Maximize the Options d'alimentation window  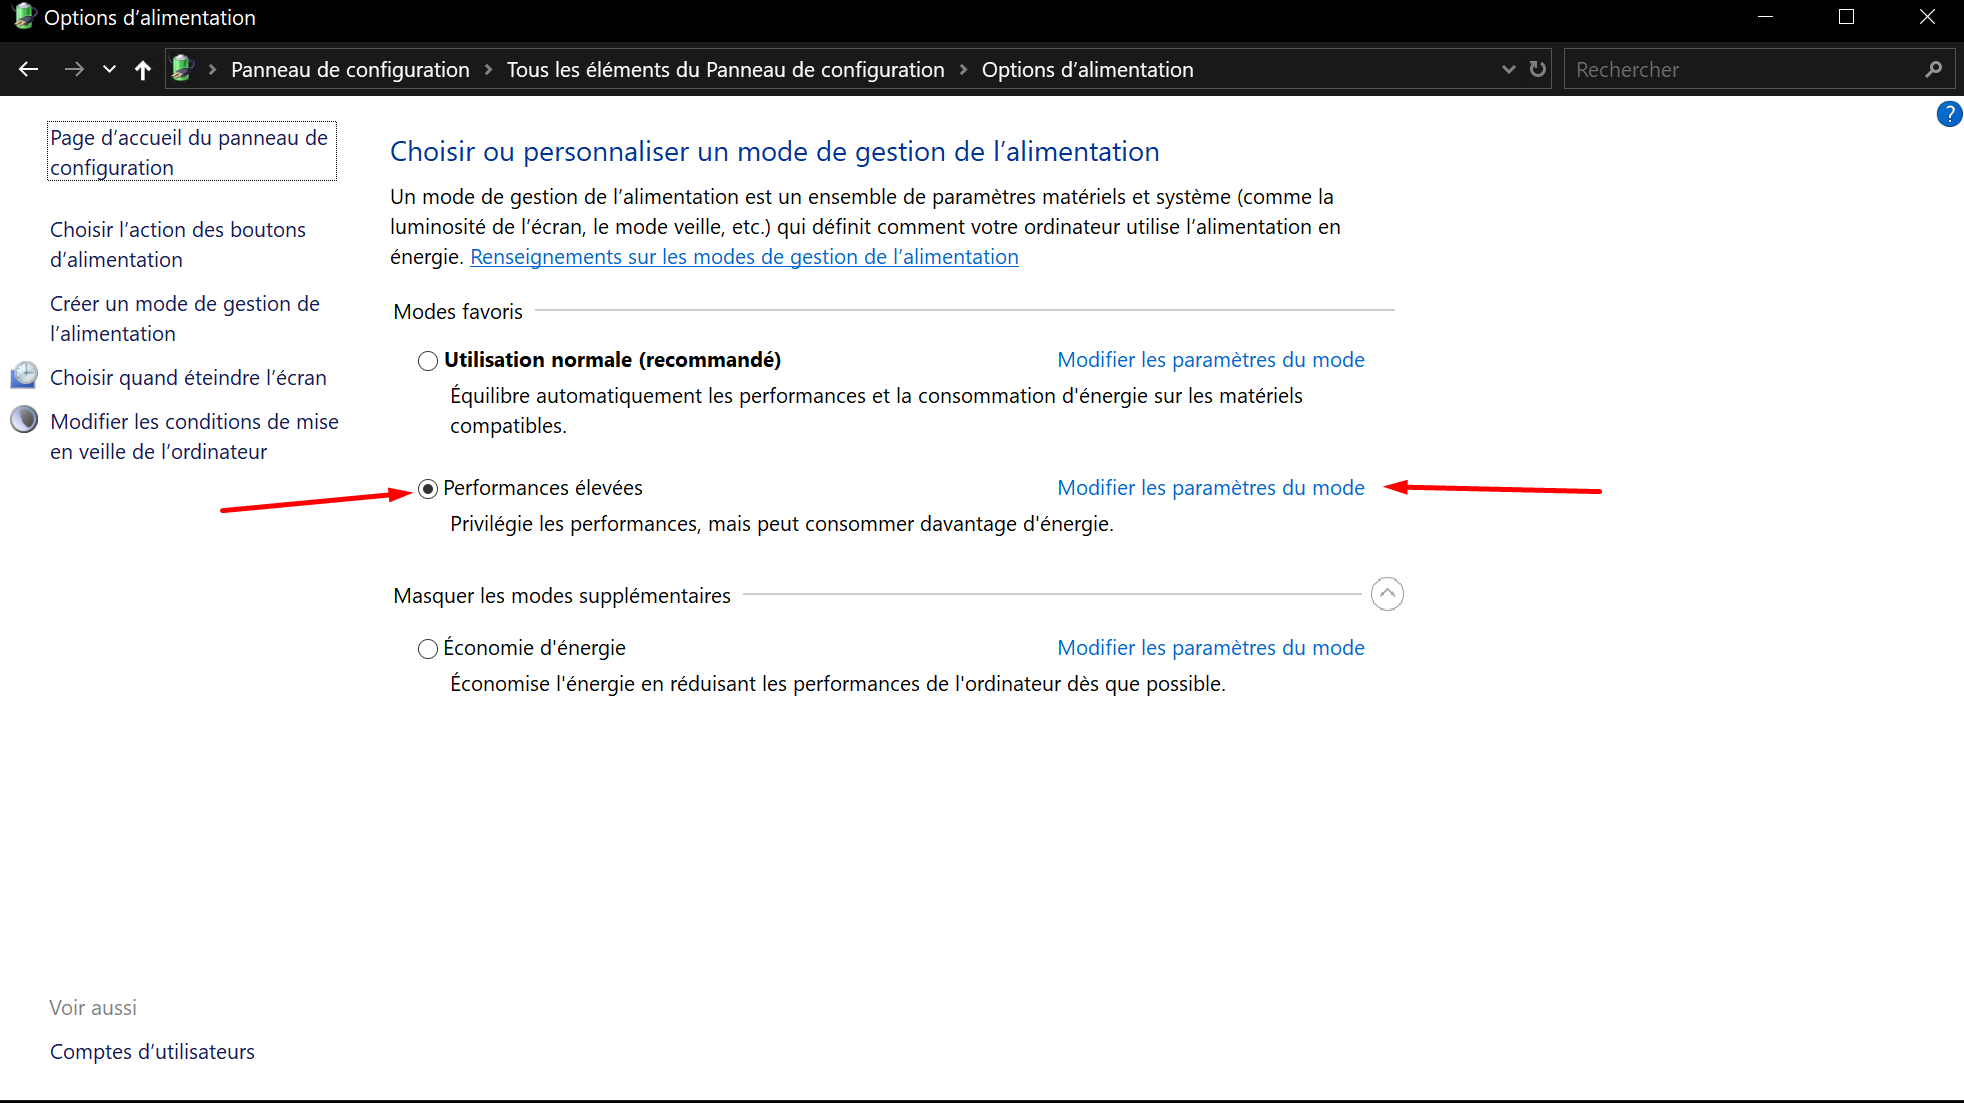(1847, 17)
